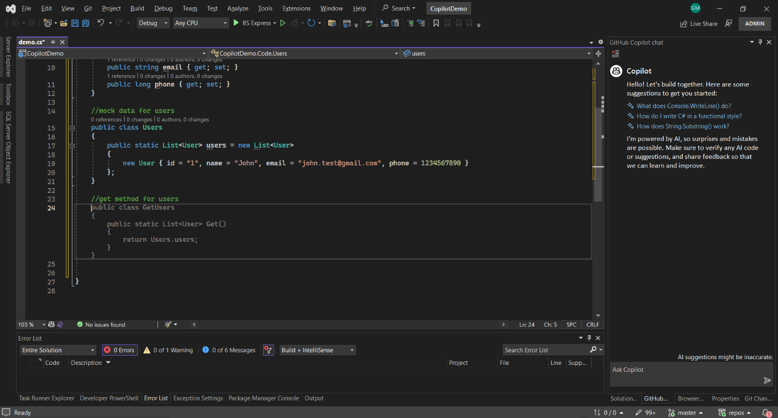Open the Solution Explorer tab at the bottom right

[624, 398]
